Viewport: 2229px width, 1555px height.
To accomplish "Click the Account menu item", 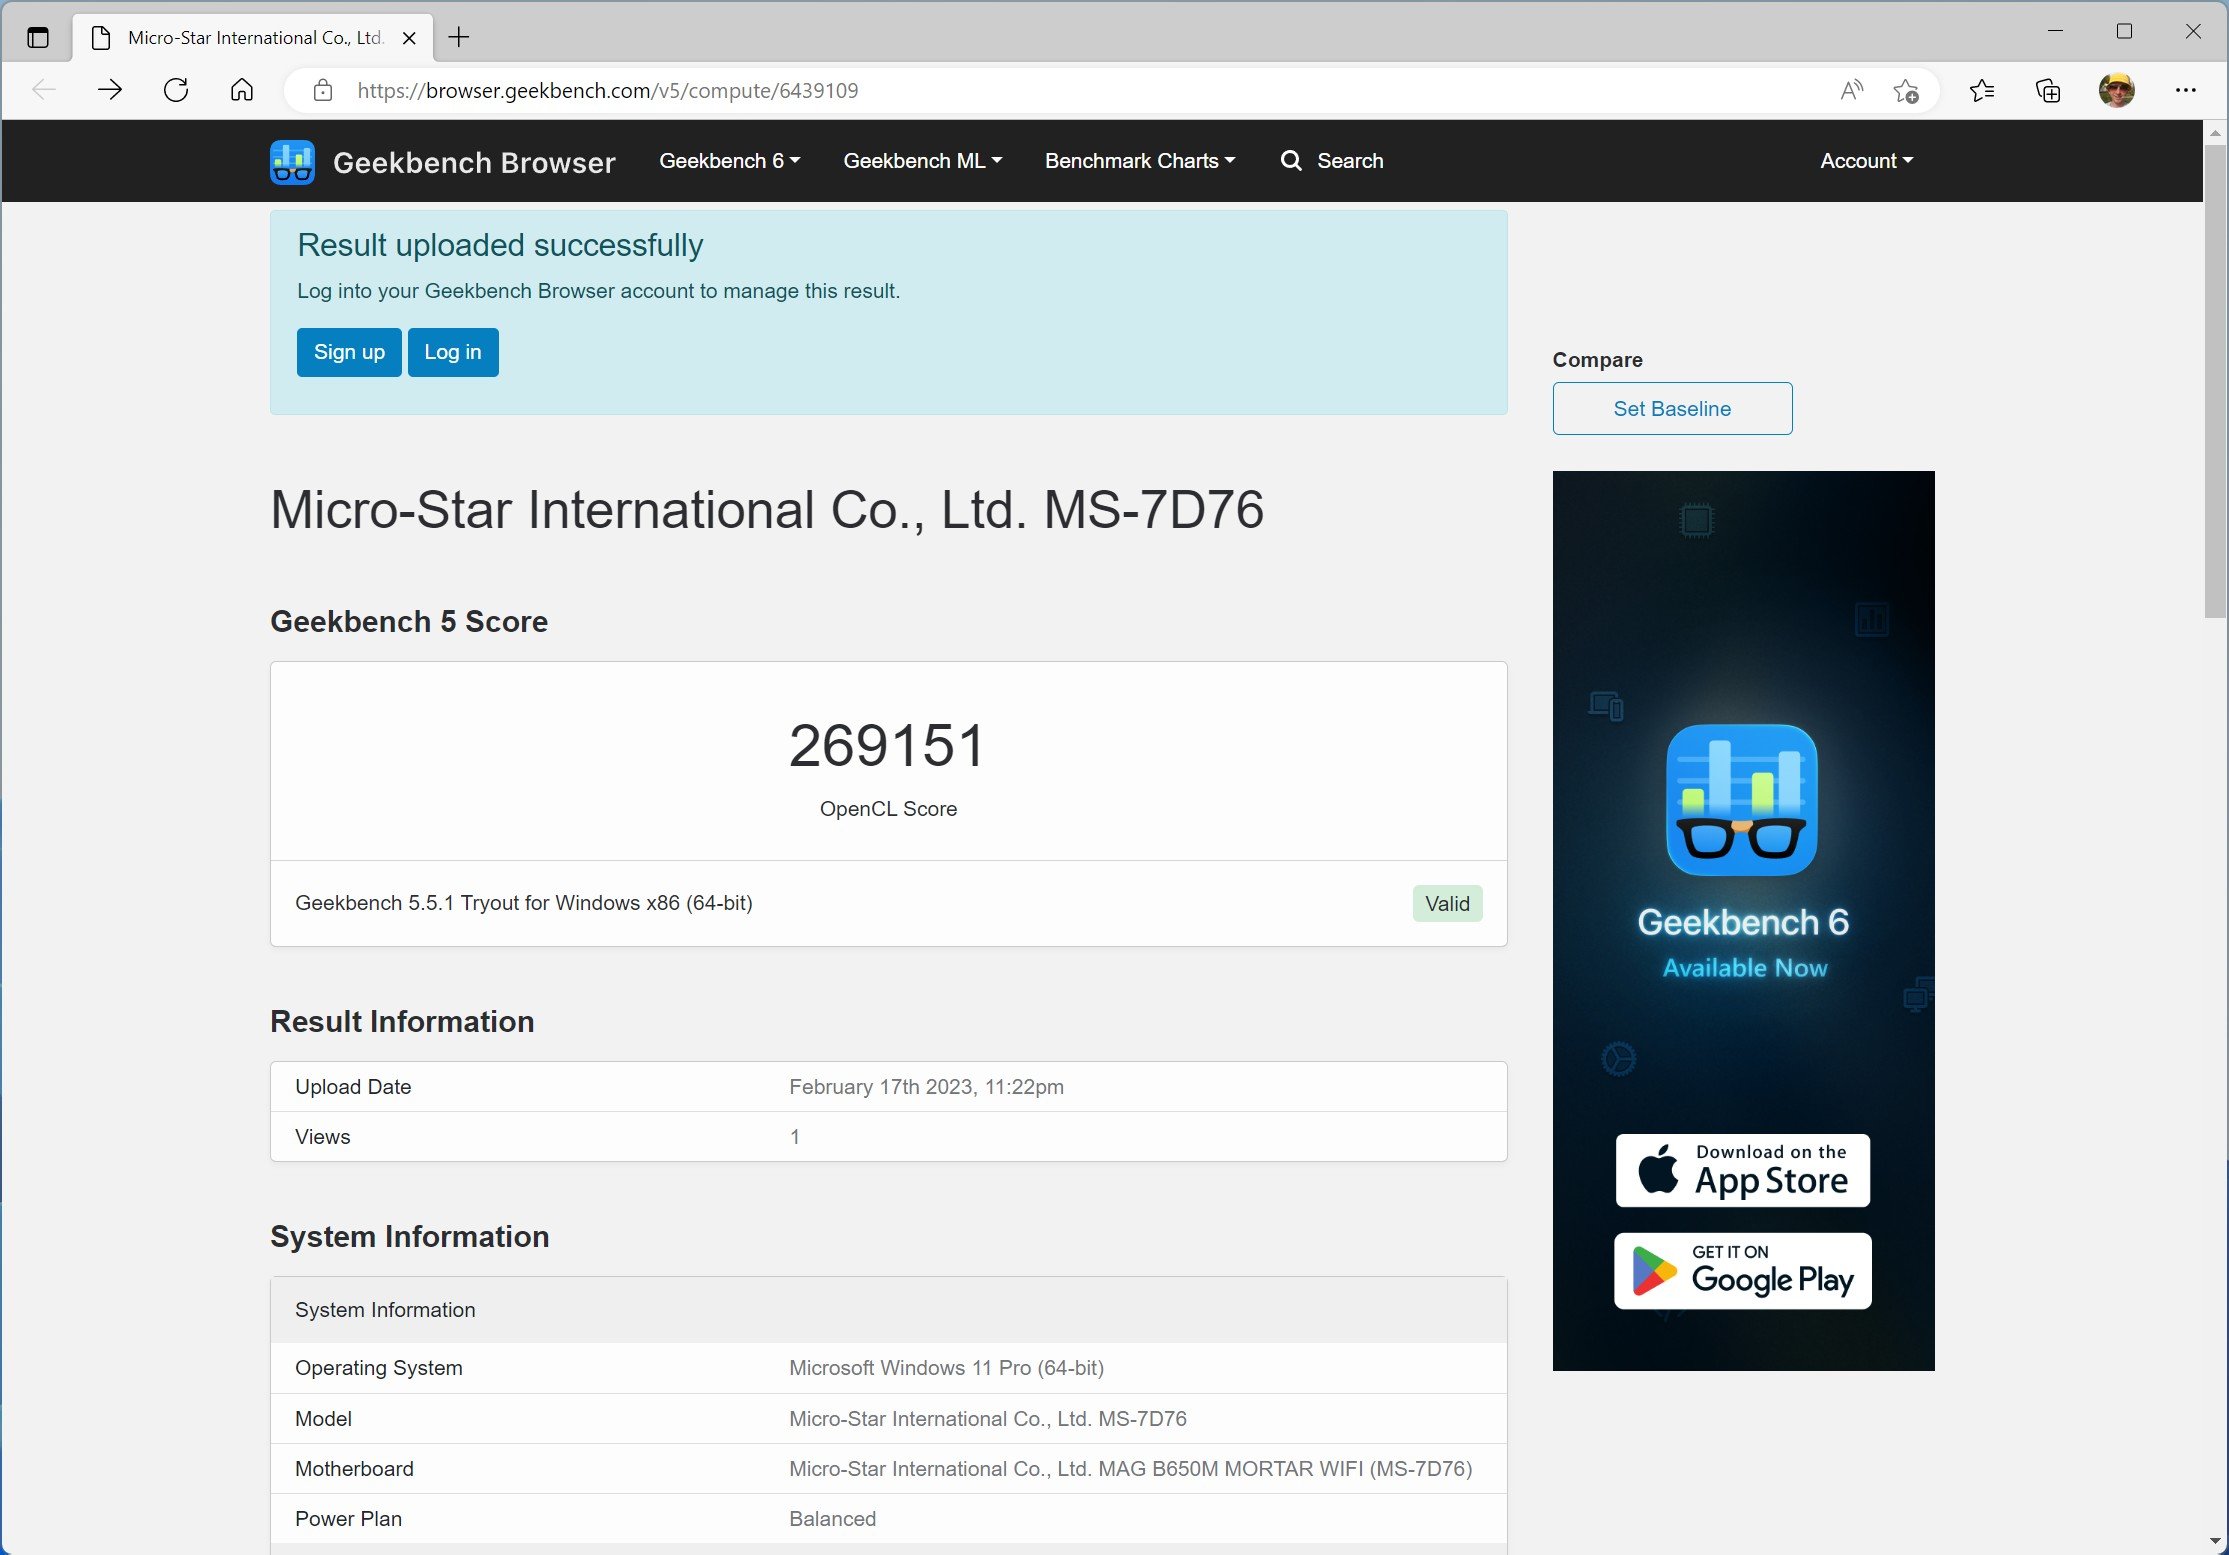I will 1867,159.
